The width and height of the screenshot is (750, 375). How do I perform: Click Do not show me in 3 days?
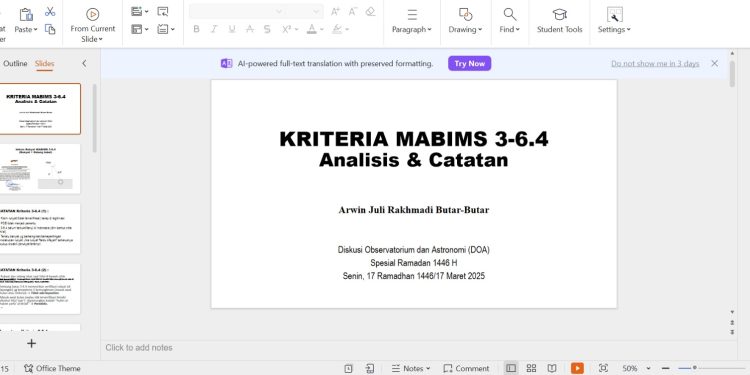click(655, 64)
